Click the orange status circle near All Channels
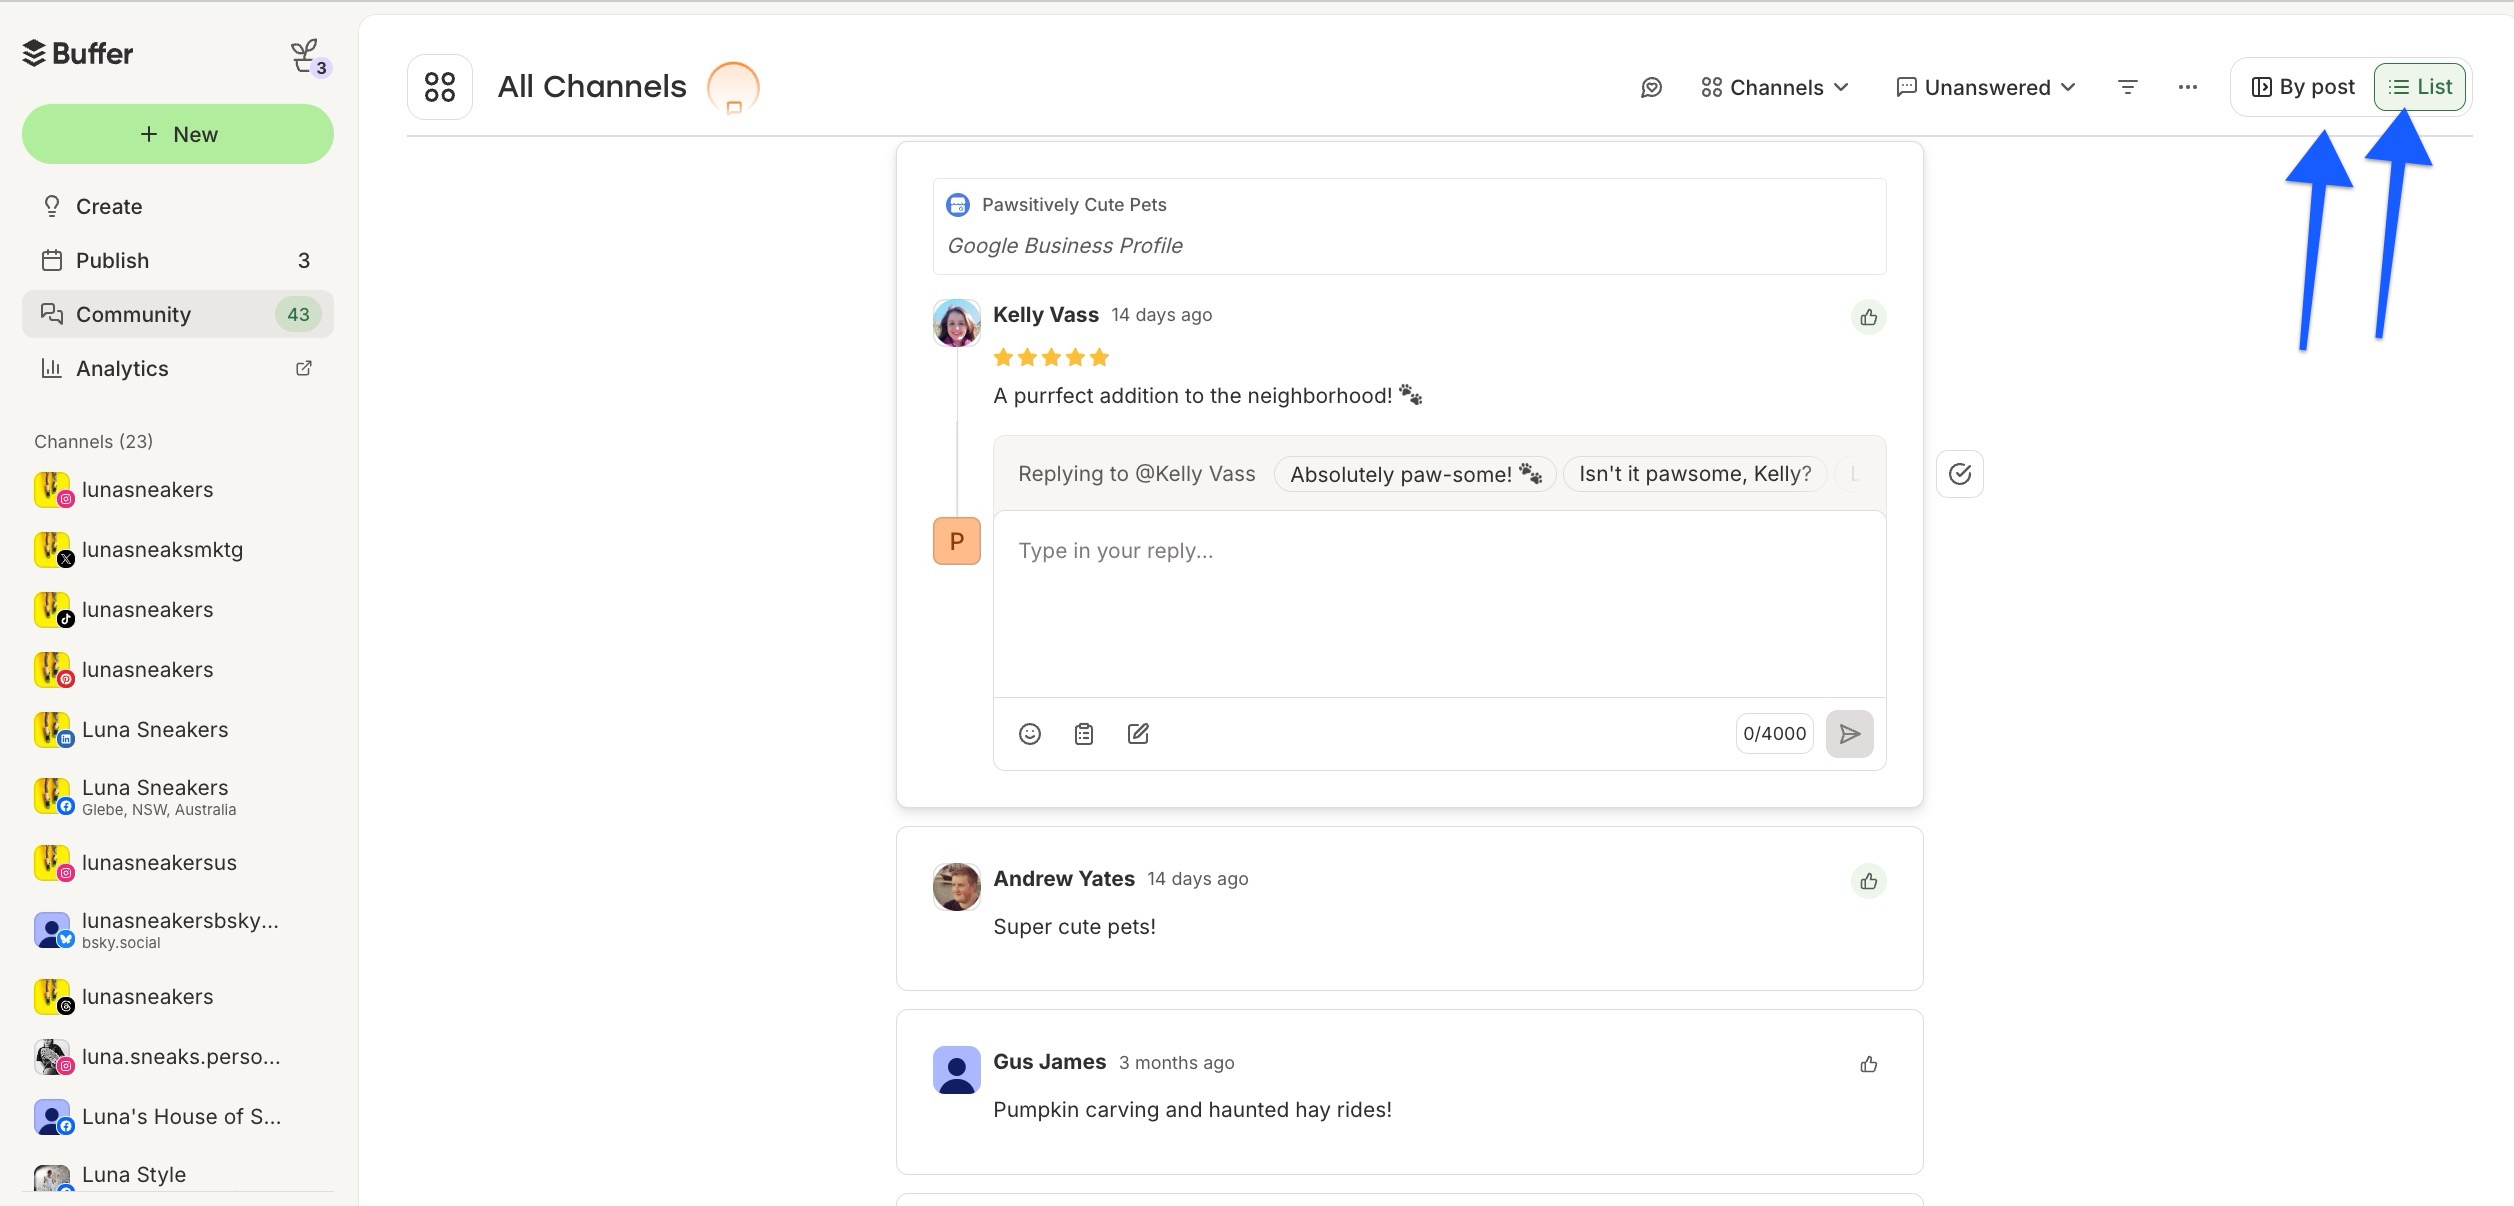The width and height of the screenshot is (2514, 1206). click(x=733, y=88)
